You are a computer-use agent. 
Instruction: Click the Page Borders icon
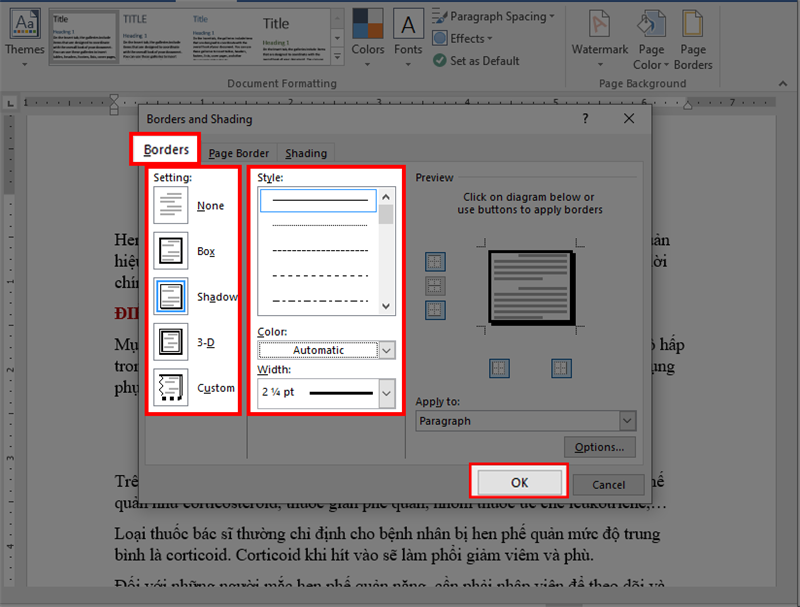(693, 24)
